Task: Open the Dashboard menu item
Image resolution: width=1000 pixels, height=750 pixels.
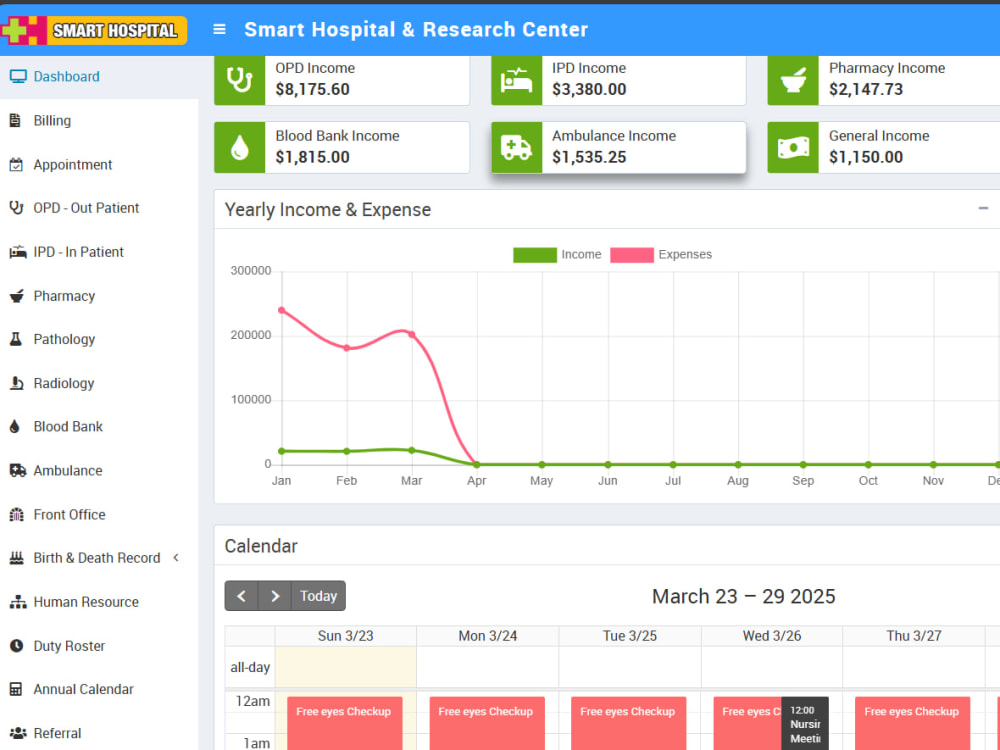Action: click(x=99, y=77)
